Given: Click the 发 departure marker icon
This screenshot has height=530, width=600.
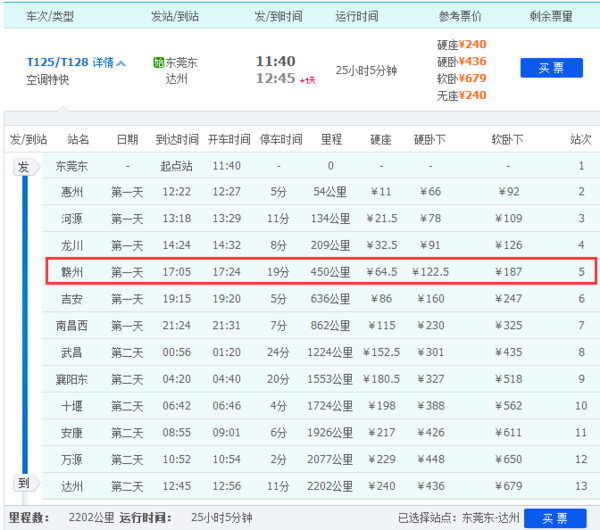Looking at the screenshot, I should [23, 167].
